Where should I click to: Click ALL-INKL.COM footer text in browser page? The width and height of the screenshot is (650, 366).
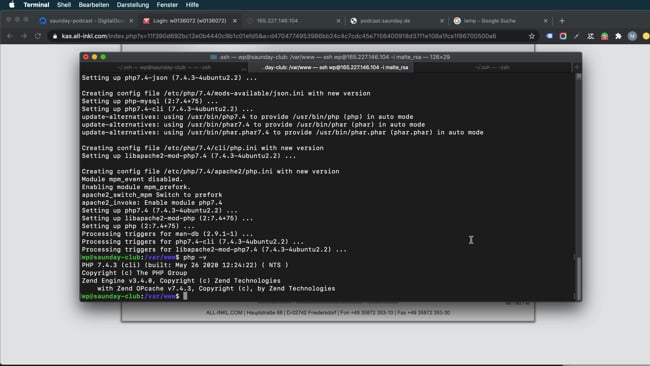tap(327, 313)
